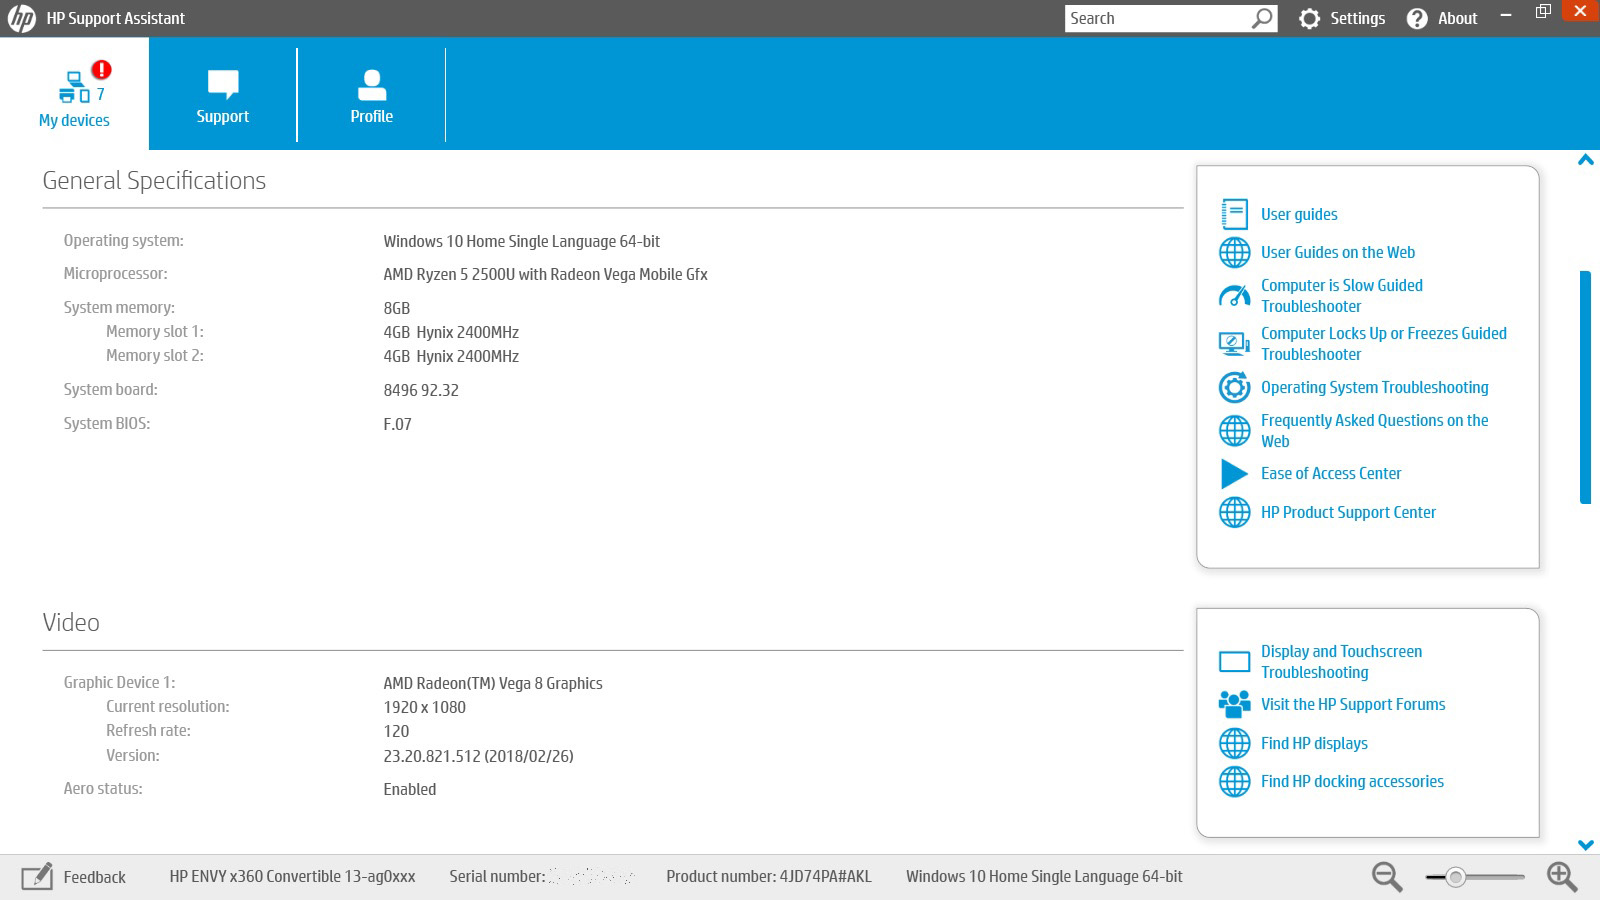Screen dimensions: 1600x900
Task: Click HP ENVY x360 Convertible model name
Action: click(x=292, y=876)
